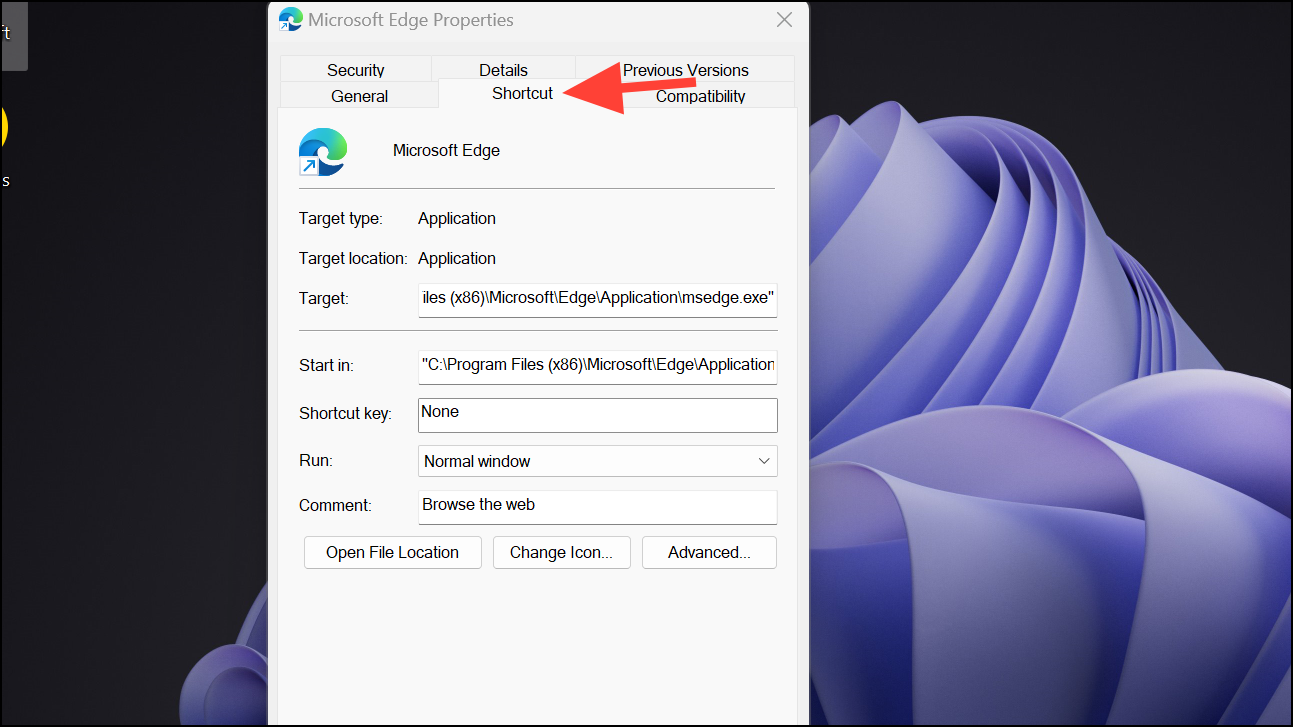Close the Microsoft Edge Properties dialog

(784, 19)
